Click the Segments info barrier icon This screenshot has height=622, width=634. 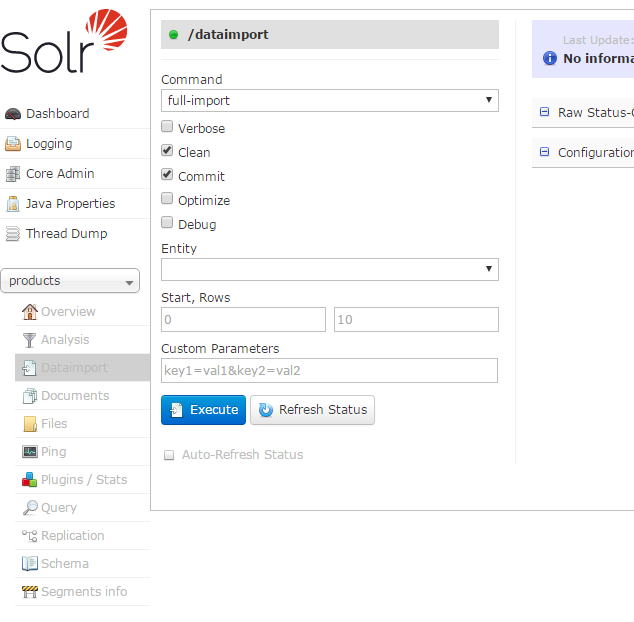tap(30, 592)
